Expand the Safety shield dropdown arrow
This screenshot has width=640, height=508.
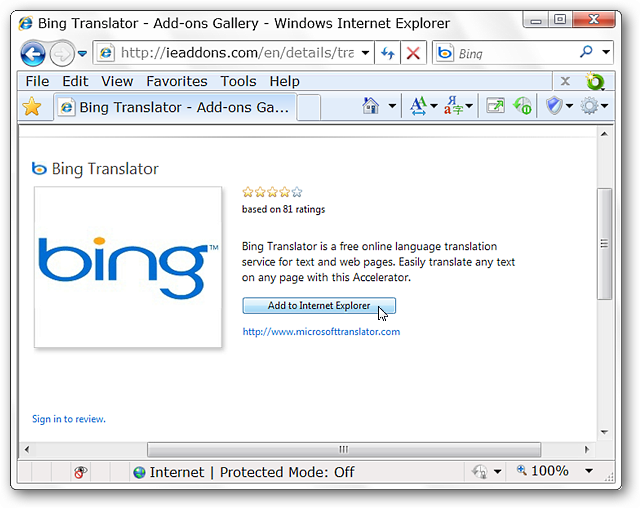pyautogui.click(x=569, y=106)
